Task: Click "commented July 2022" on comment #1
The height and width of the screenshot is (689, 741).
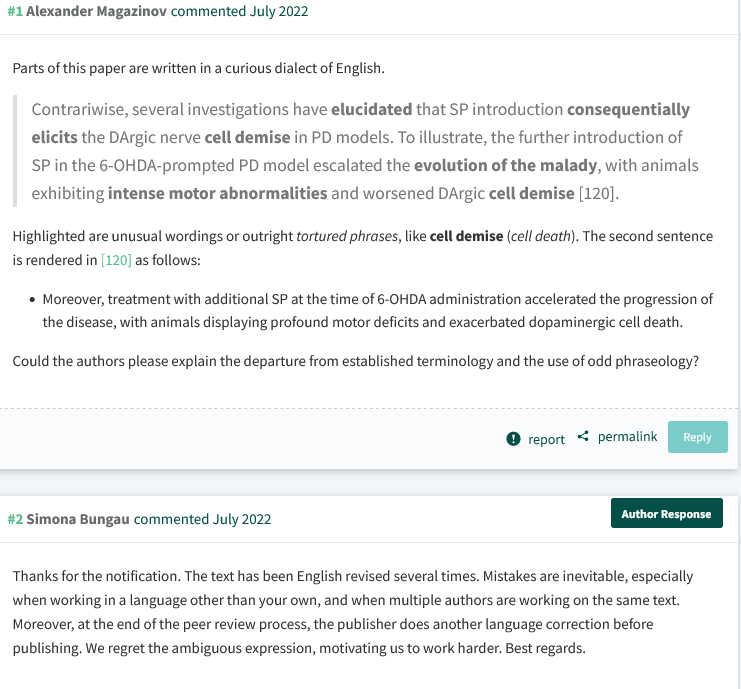Action: click(240, 12)
